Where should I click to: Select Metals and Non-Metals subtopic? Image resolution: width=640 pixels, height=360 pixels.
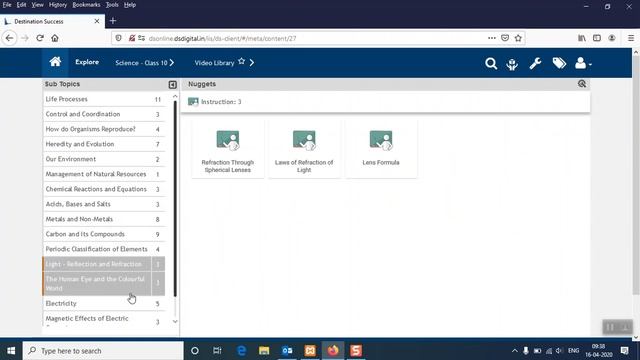click(x=104, y=219)
